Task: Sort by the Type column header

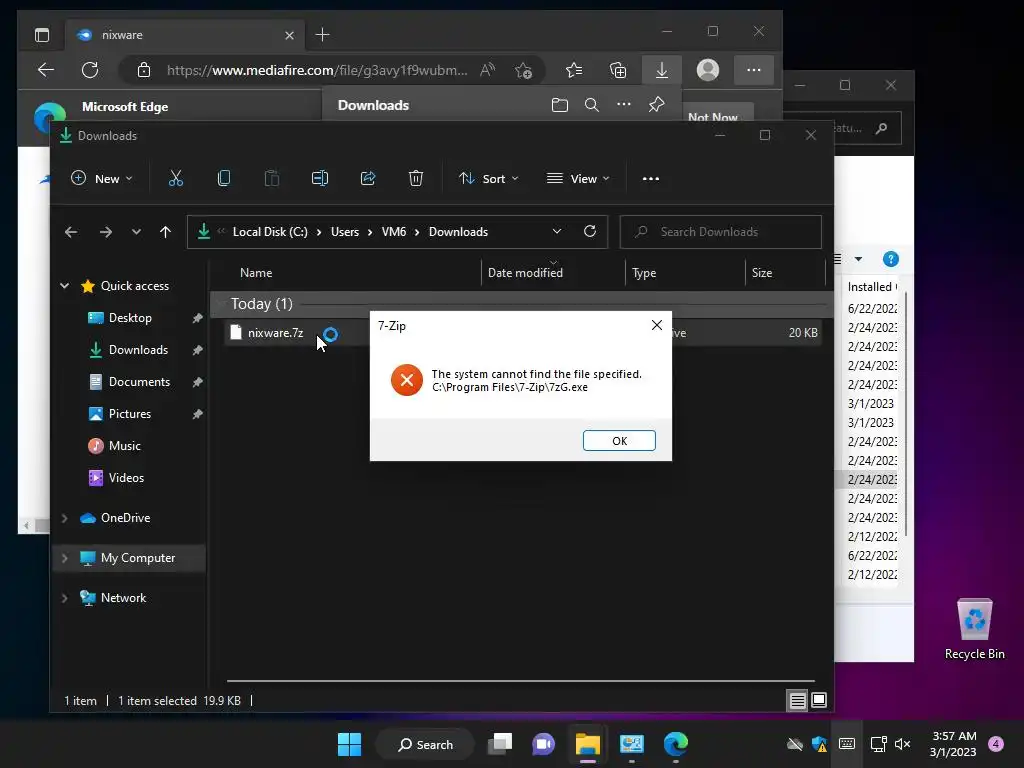Action: (x=644, y=273)
